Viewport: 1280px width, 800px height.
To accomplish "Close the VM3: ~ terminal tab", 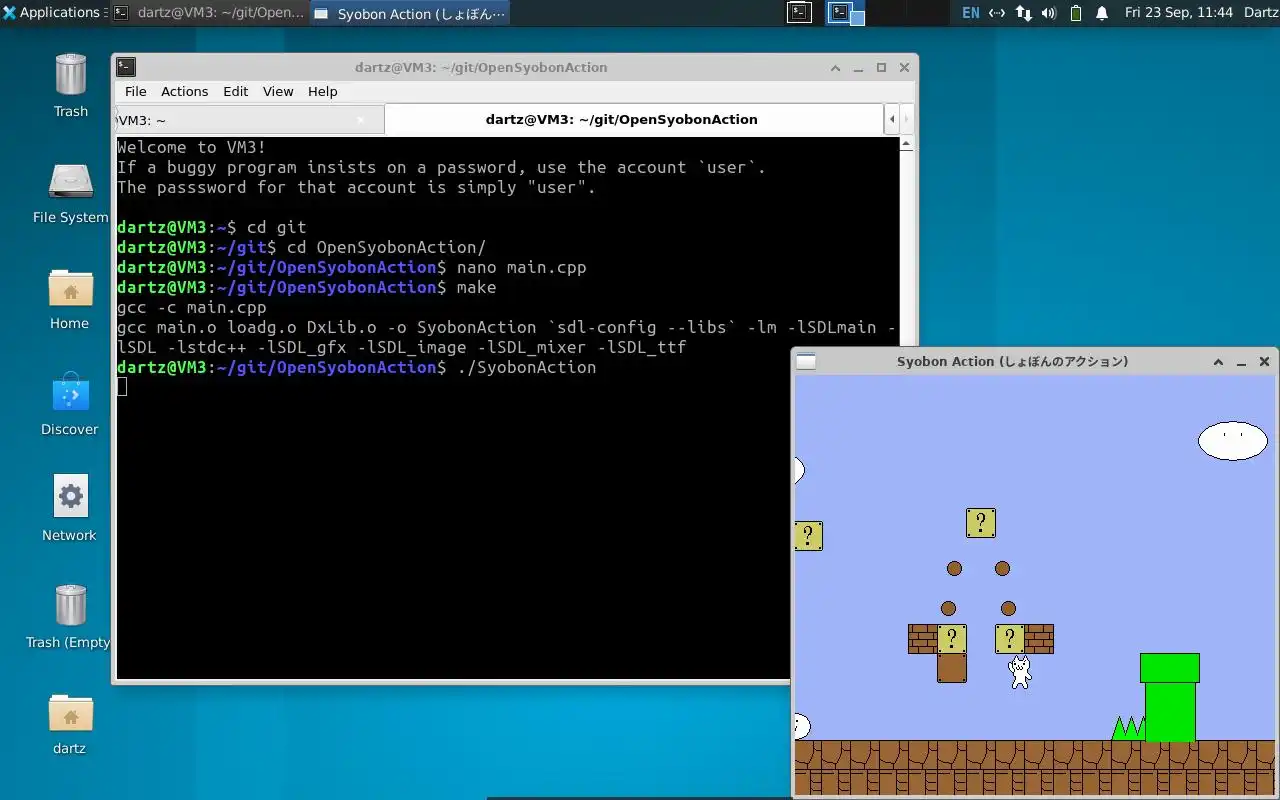I will click(x=362, y=120).
